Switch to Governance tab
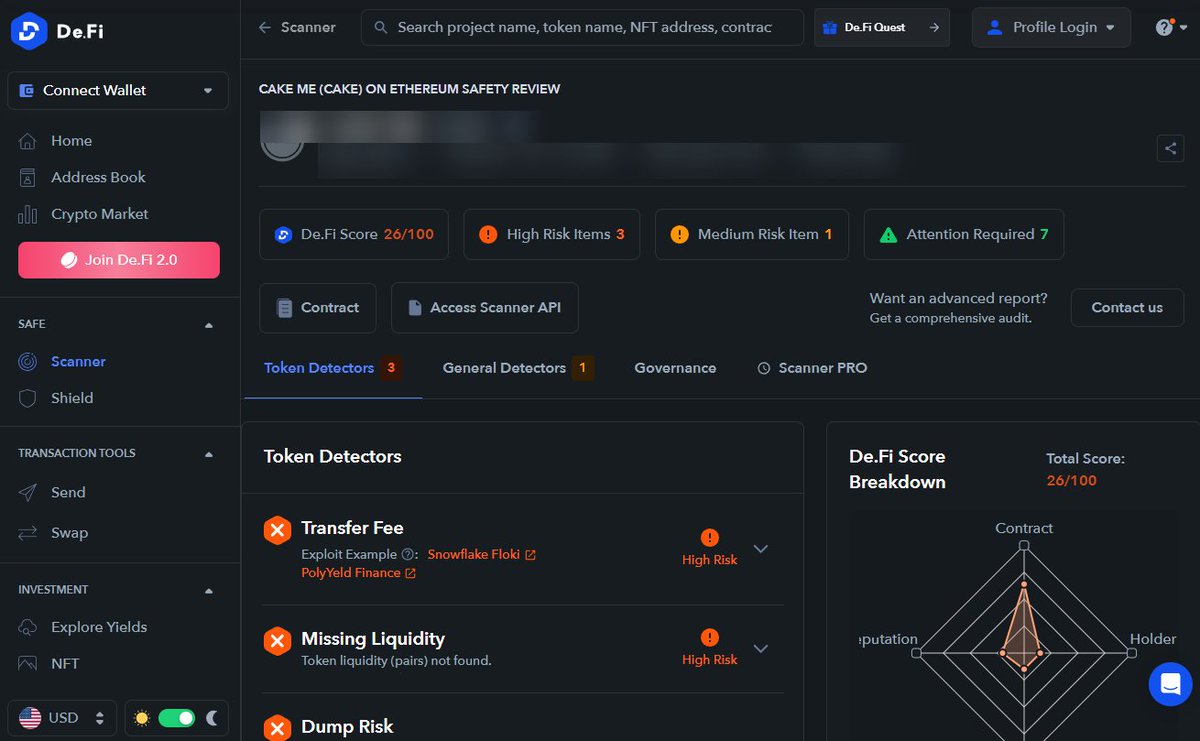This screenshot has width=1200, height=741. tap(675, 368)
